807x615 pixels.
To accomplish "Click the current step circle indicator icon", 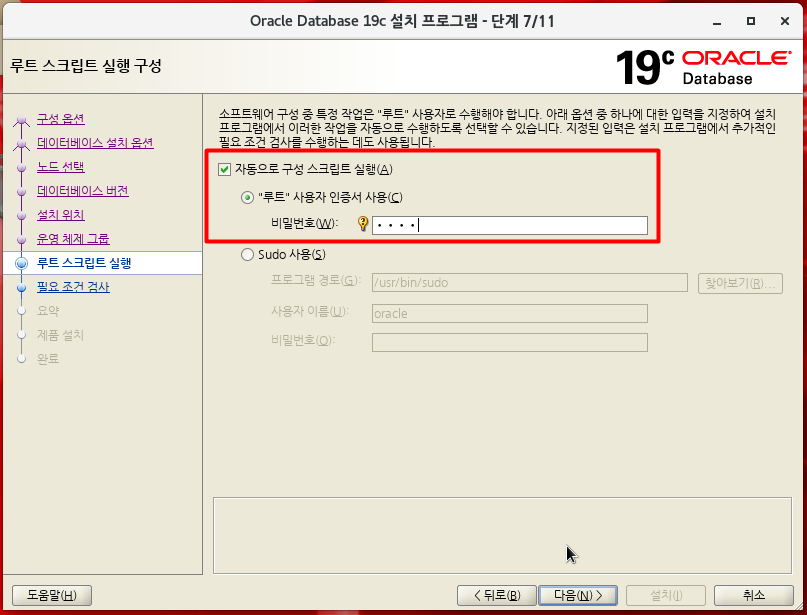I will 22,263.
